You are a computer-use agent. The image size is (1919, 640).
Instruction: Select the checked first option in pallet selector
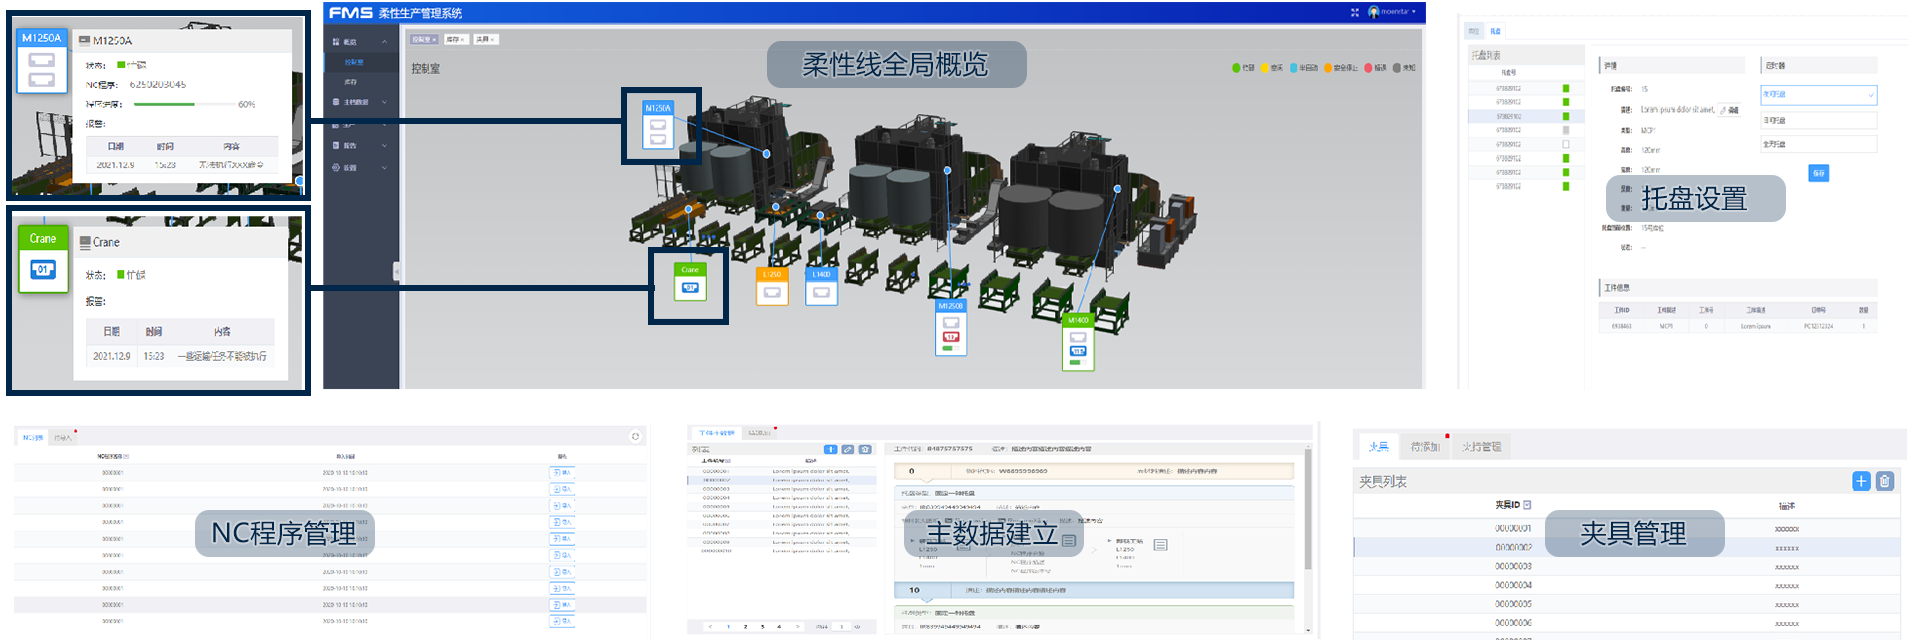pyautogui.click(x=1817, y=94)
